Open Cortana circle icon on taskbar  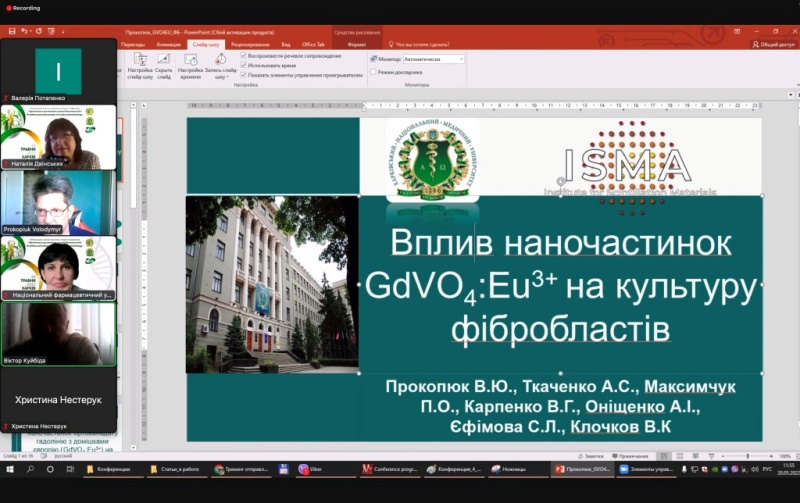pos(50,469)
